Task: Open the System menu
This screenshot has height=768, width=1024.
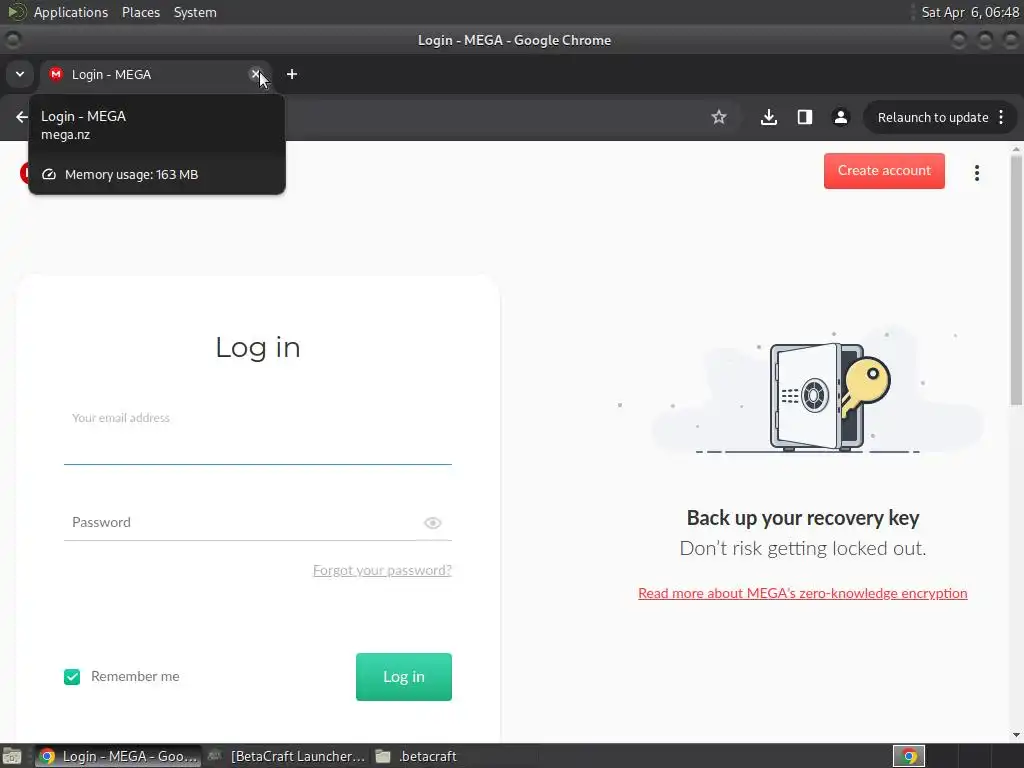Action: point(195,12)
